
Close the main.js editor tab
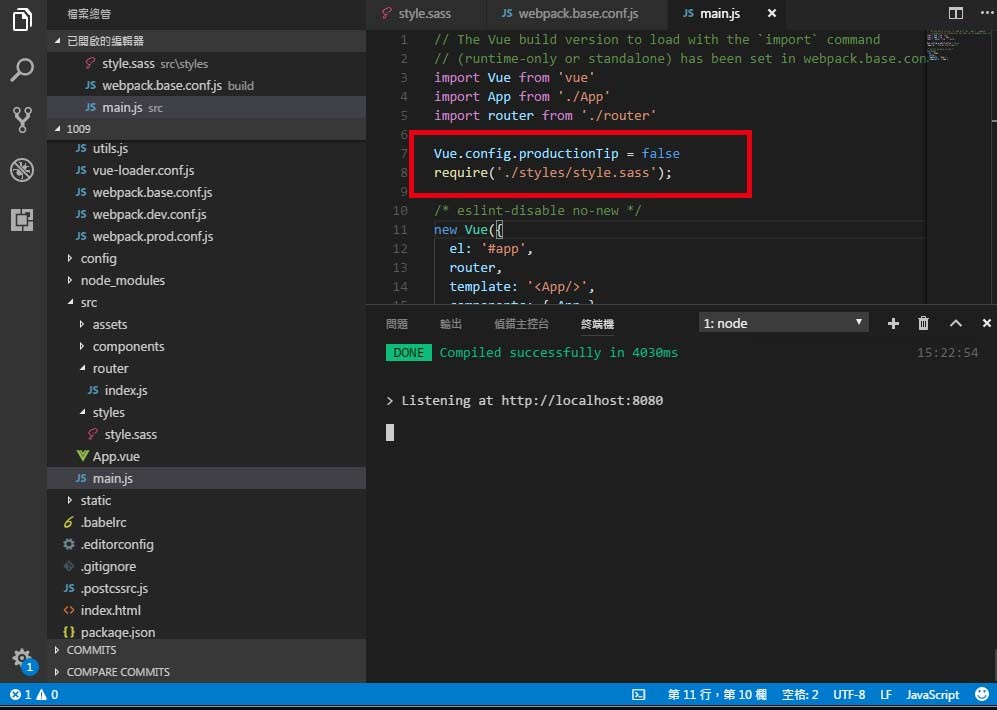pyautogui.click(x=772, y=13)
